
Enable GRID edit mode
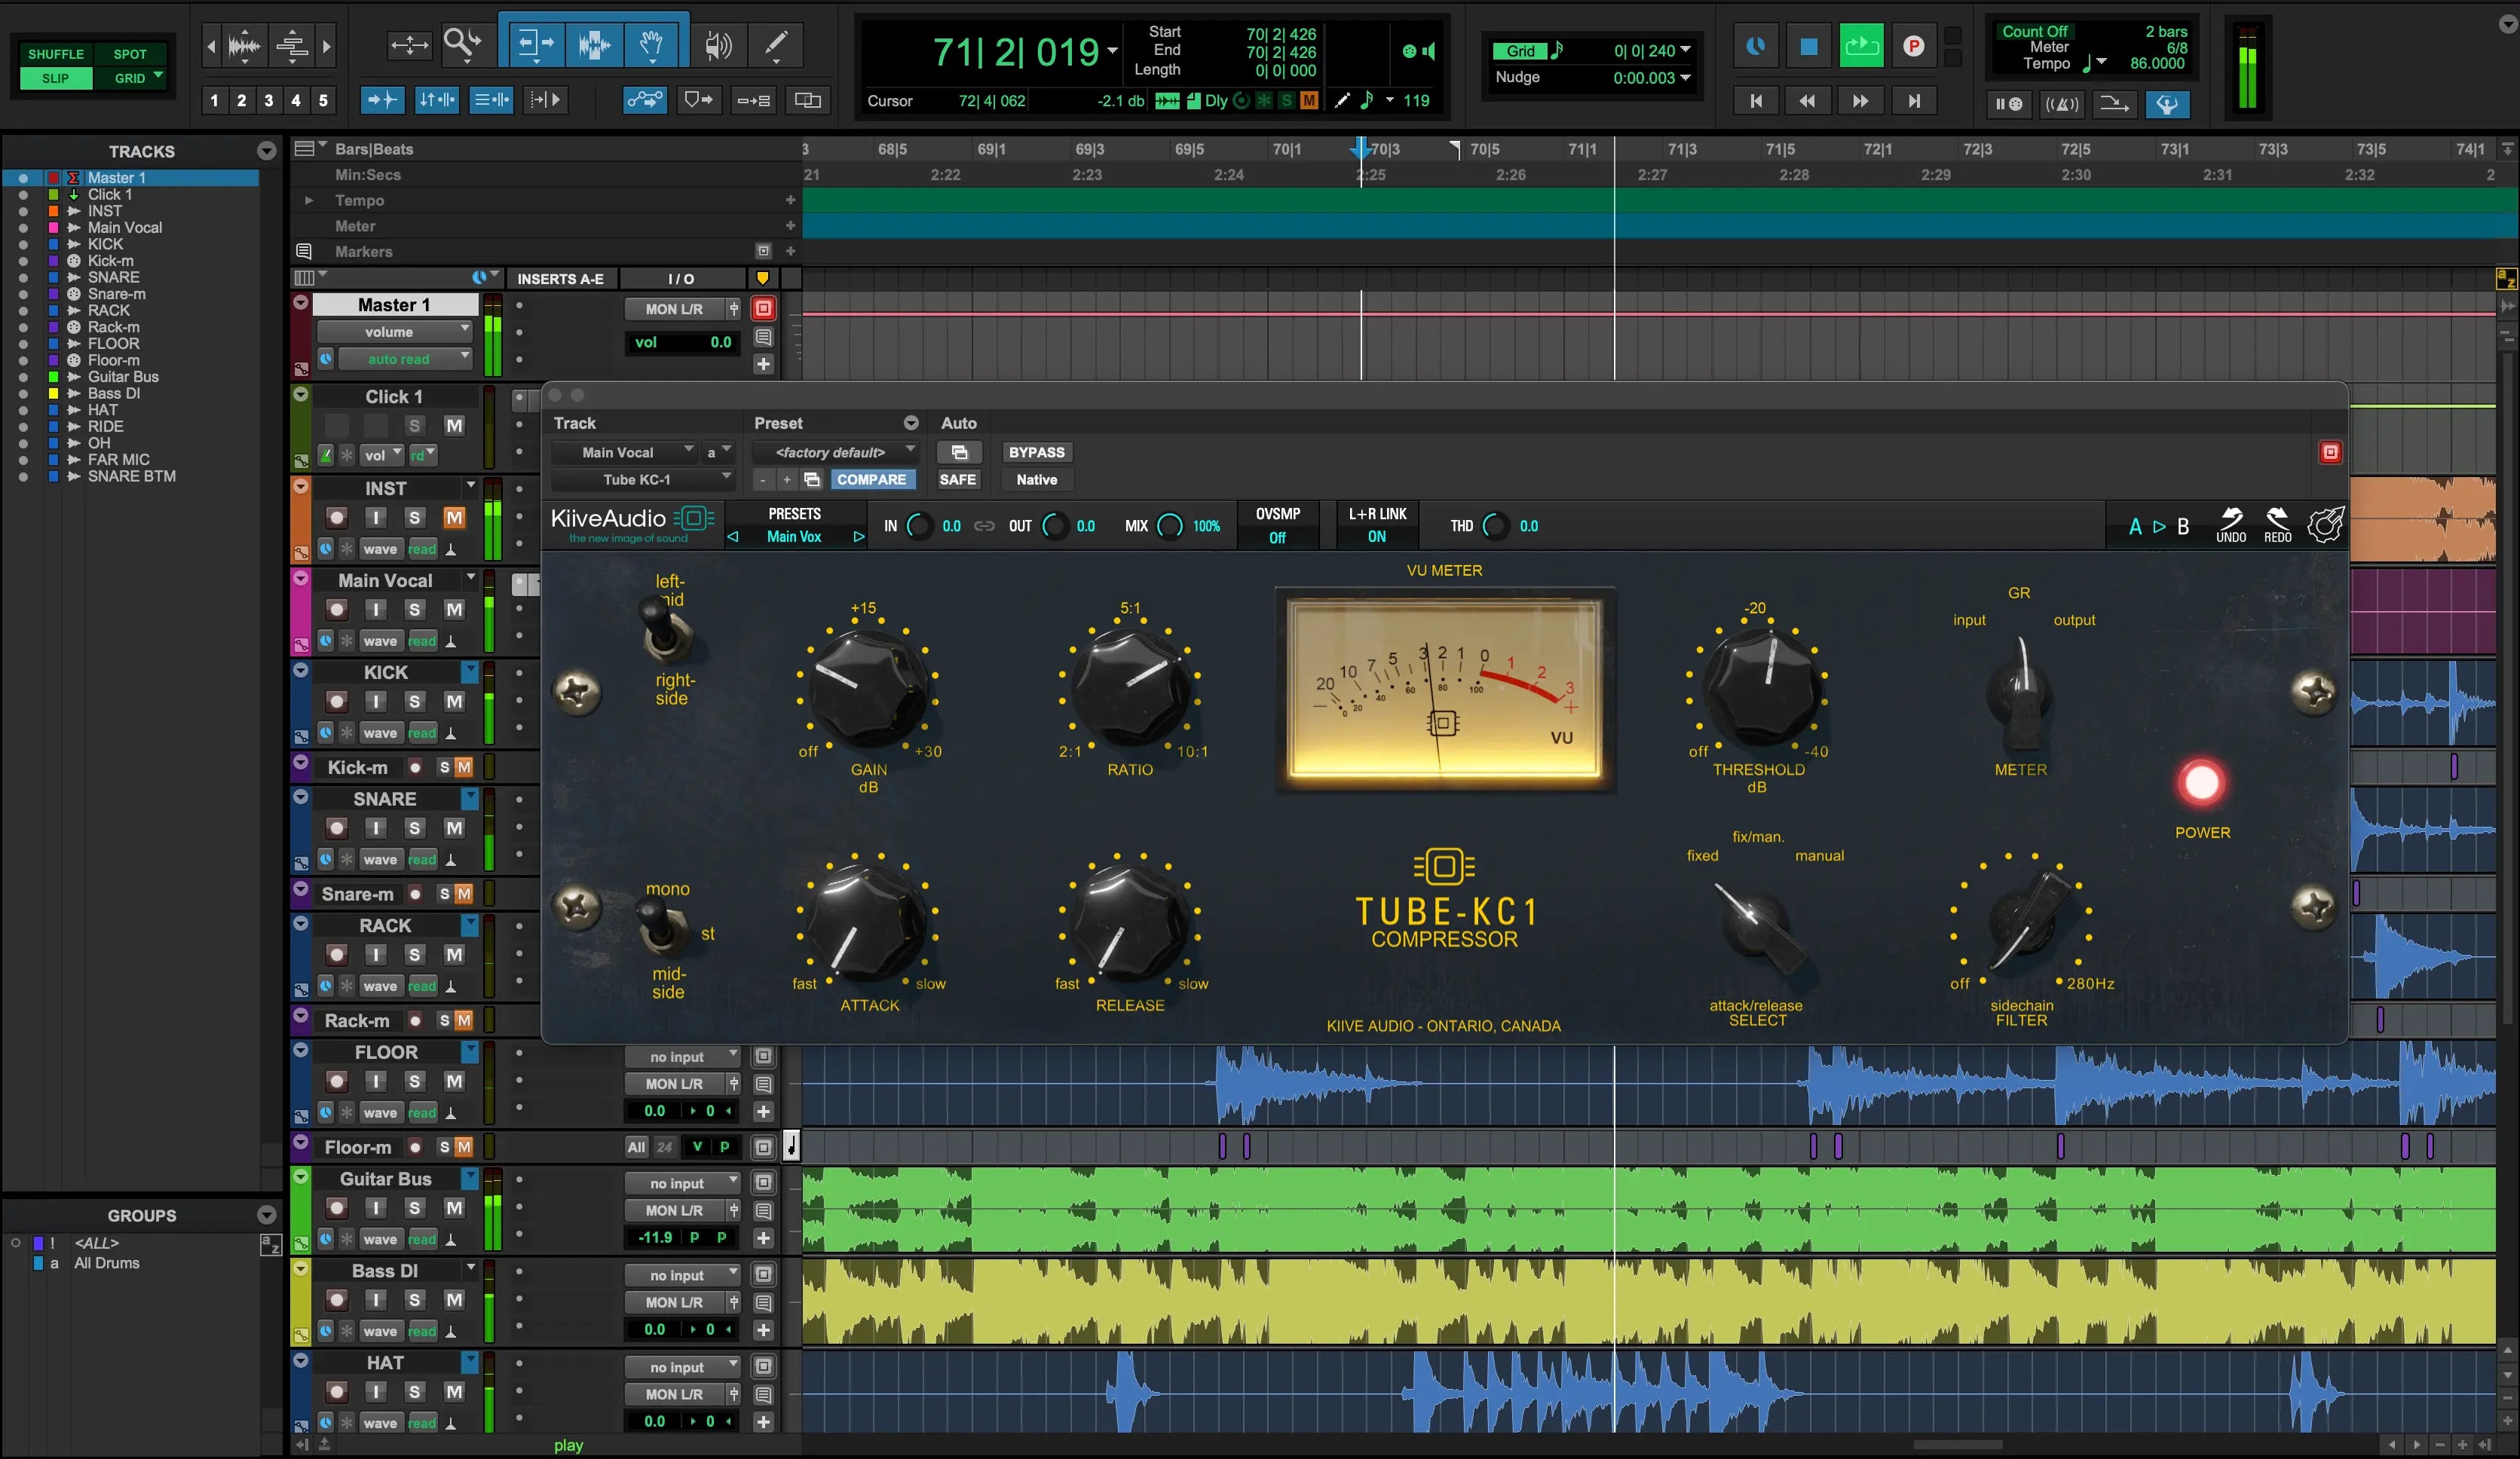(130, 78)
